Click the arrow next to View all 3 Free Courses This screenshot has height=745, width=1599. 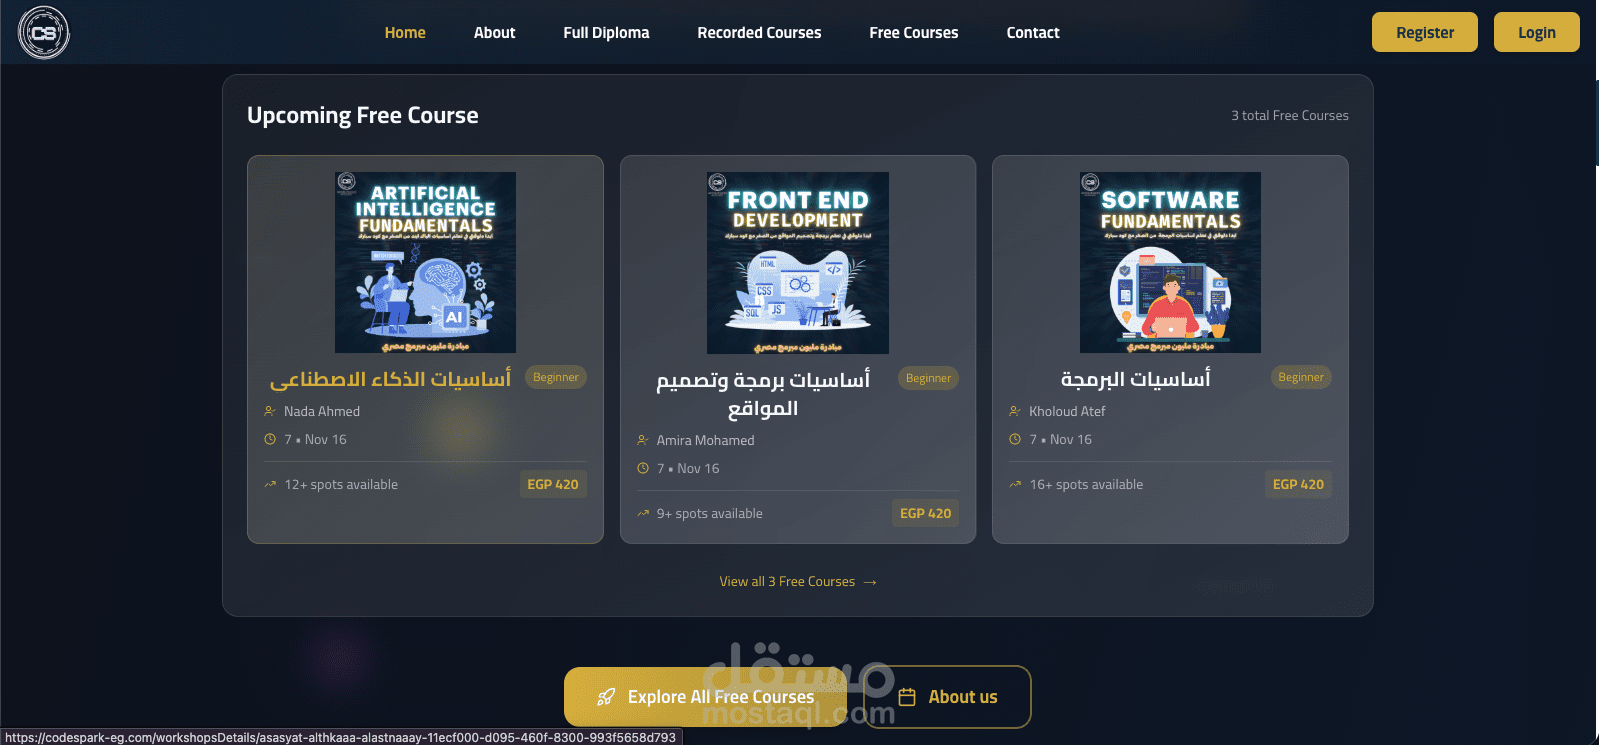pos(870,582)
